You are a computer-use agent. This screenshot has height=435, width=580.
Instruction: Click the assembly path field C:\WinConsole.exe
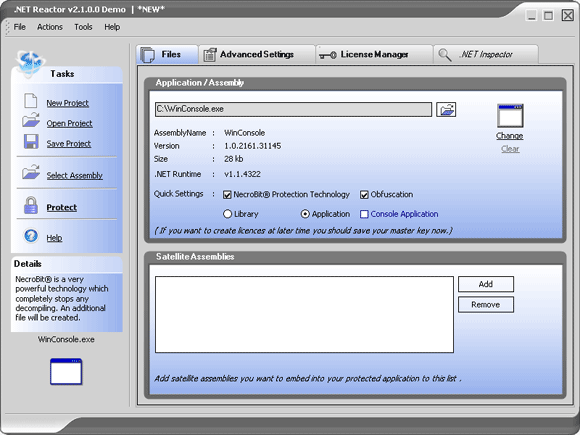(293, 109)
